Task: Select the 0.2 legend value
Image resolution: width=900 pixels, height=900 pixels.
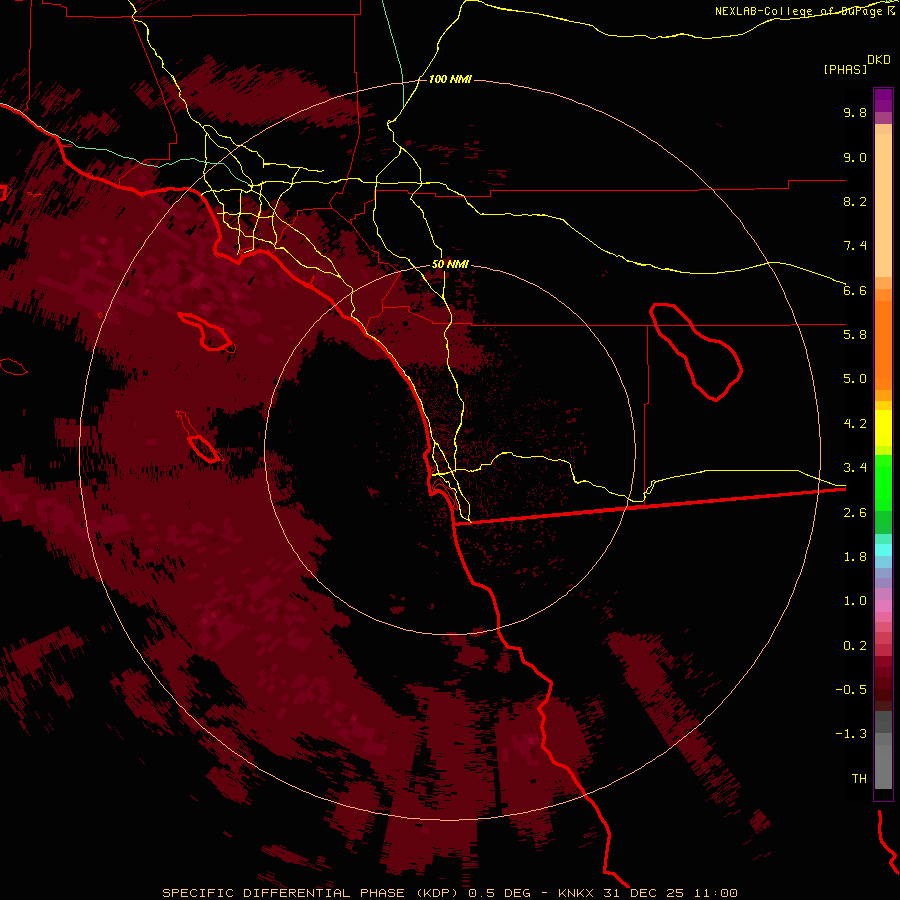Action: [x=855, y=646]
